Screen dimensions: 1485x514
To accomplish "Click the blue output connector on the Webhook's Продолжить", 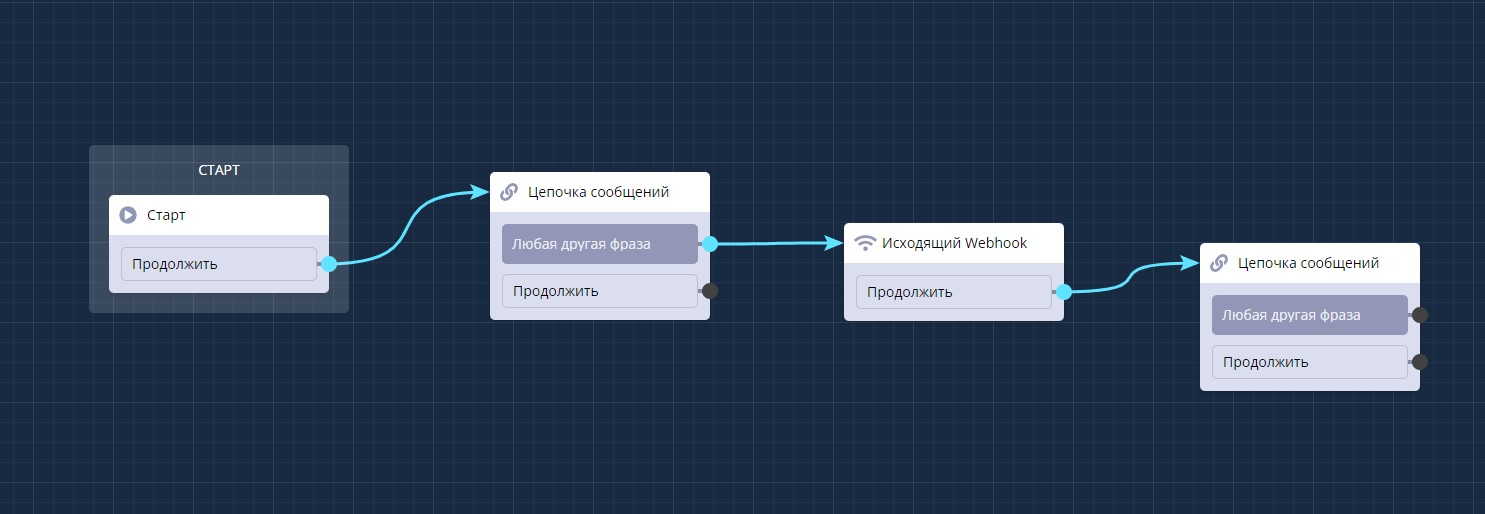I will click(1064, 292).
